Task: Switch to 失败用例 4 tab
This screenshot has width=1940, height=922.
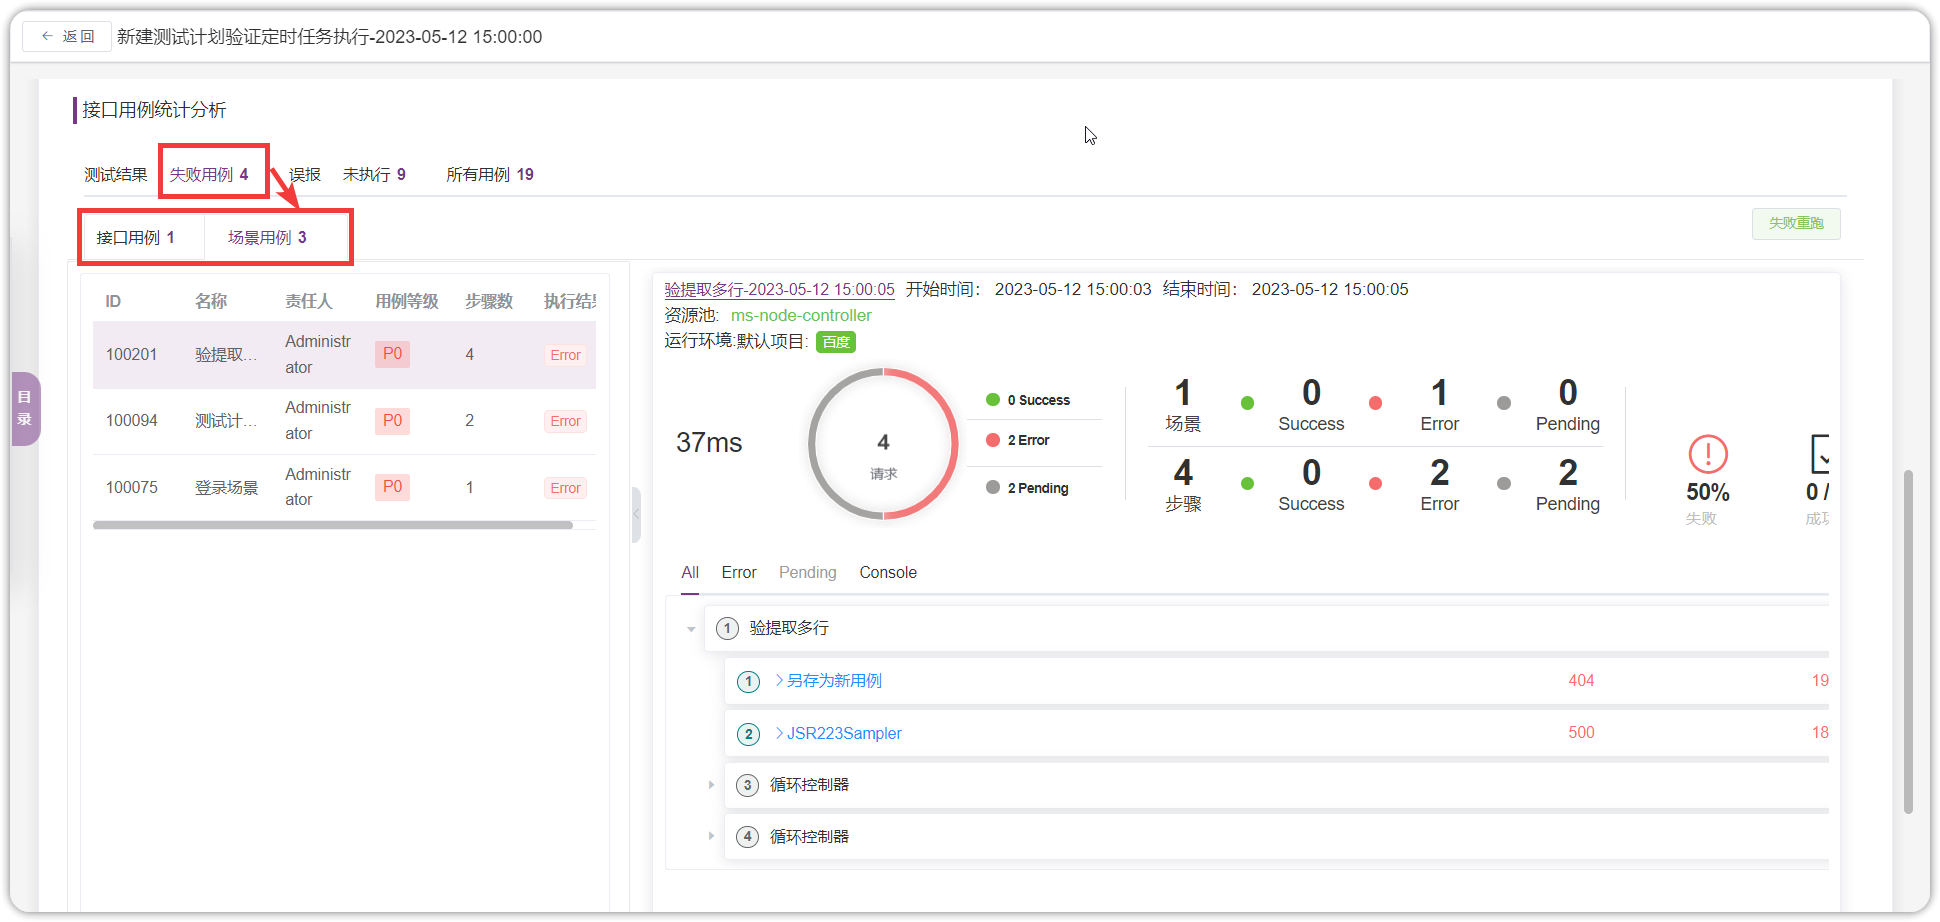Action: [x=209, y=174]
